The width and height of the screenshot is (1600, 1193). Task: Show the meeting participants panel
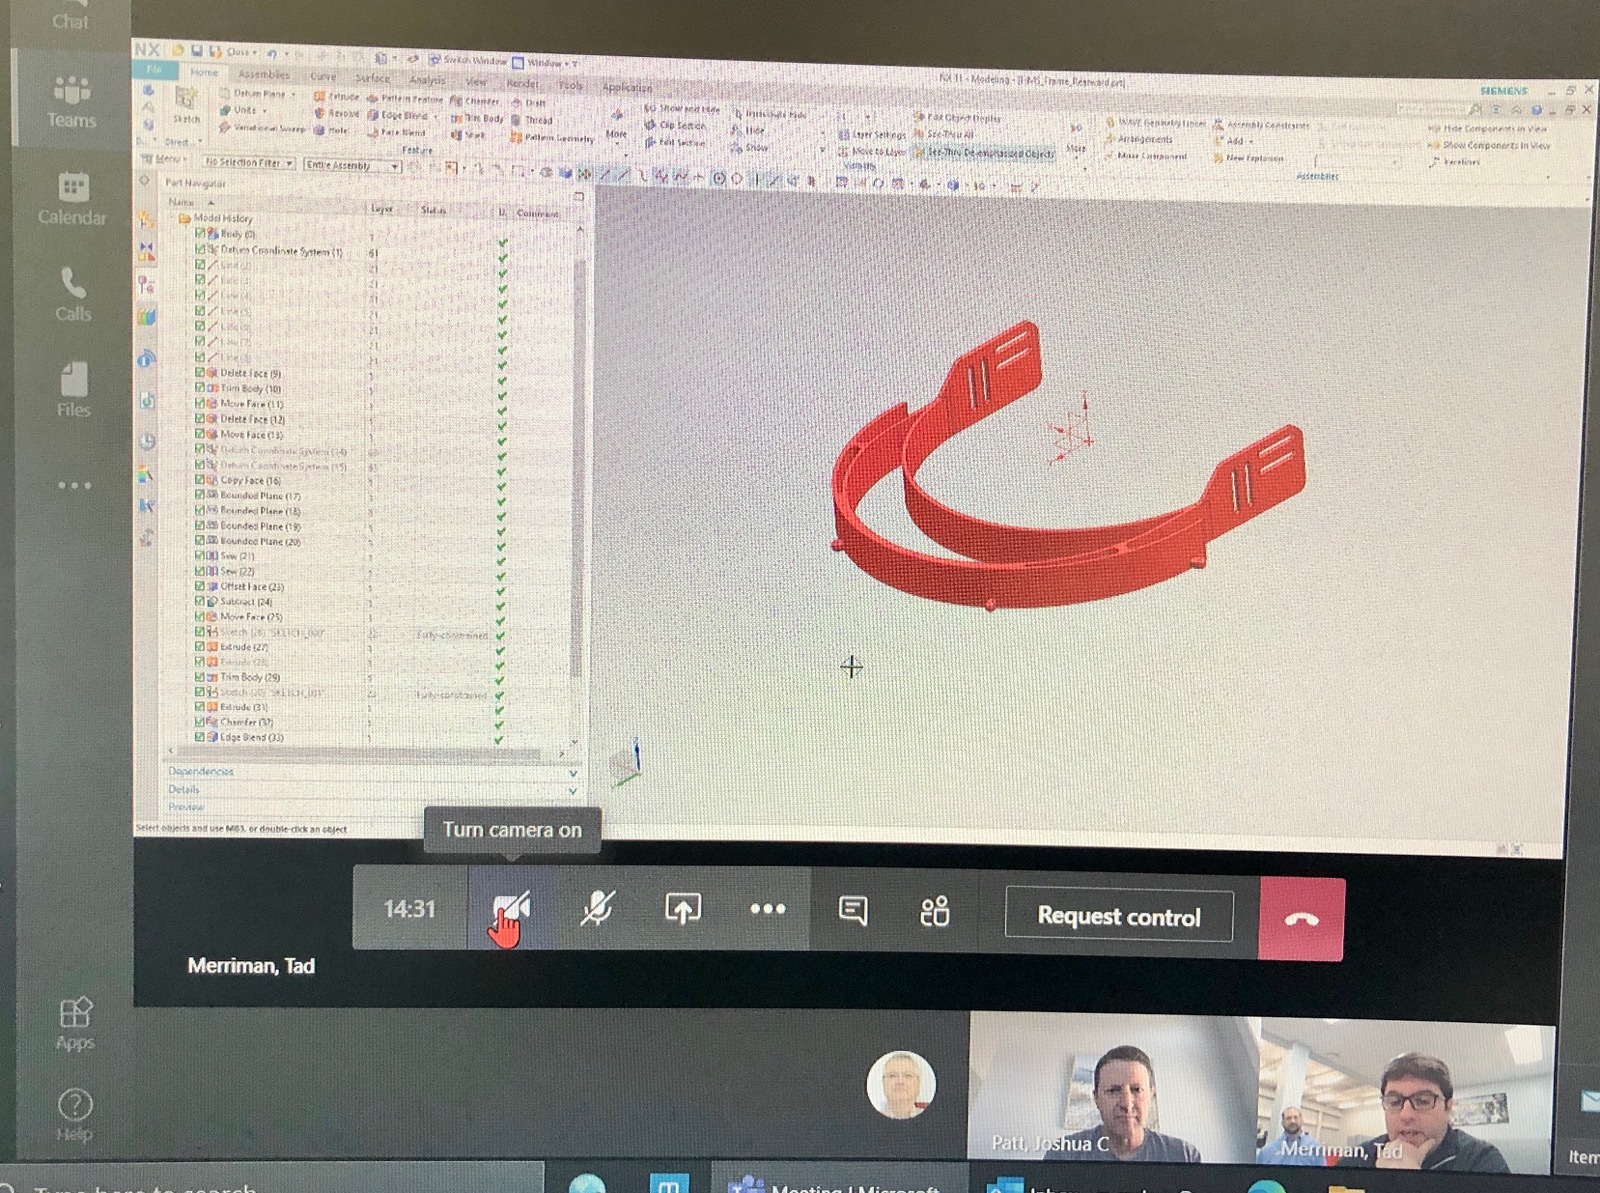point(935,911)
